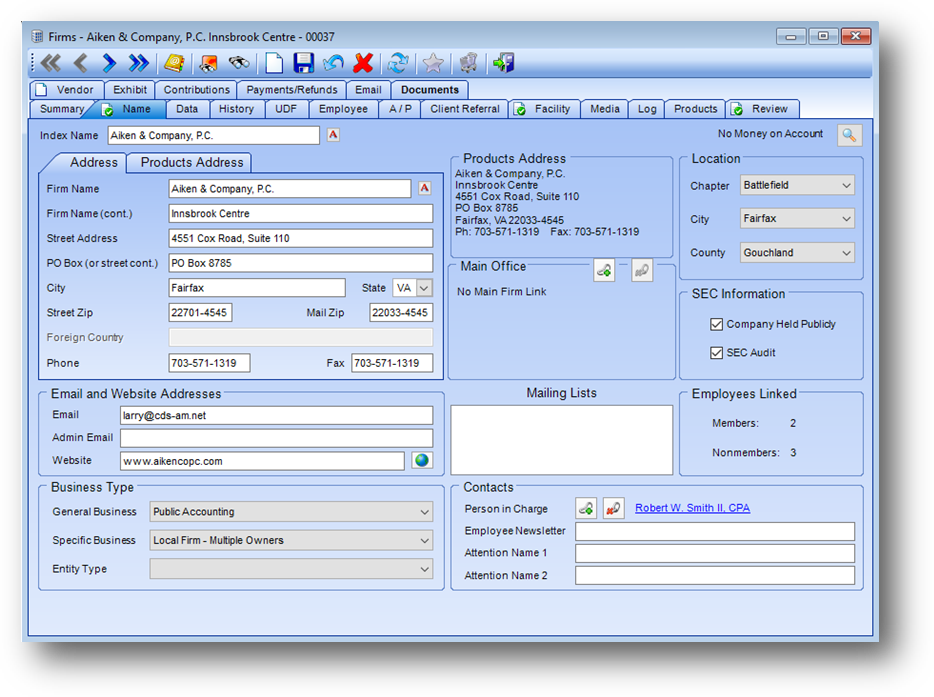Switch to the Documents tab
This screenshot has height=697, width=934.
[430, 90]
